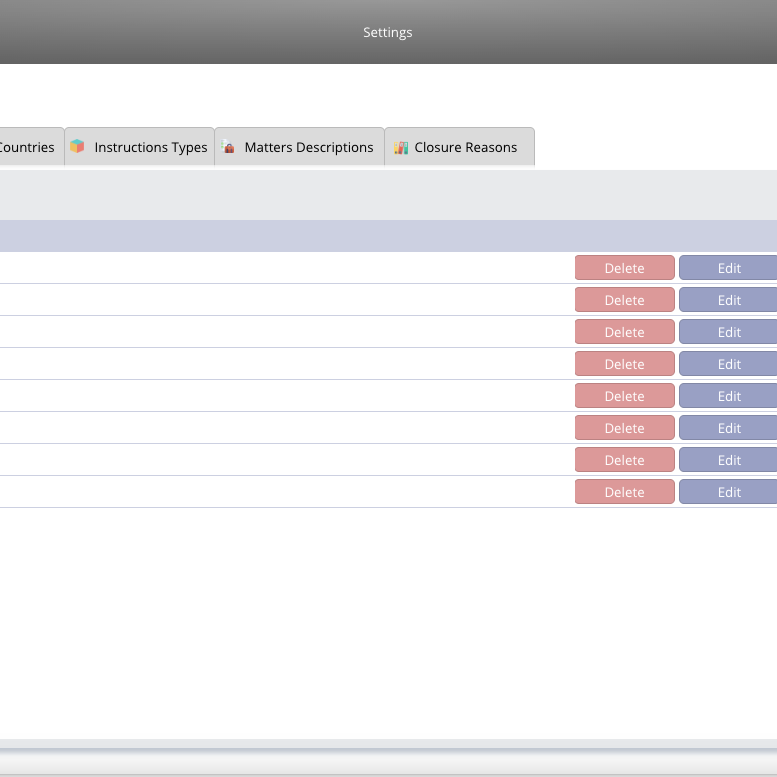Screen dimensions: 777x777
Task: Open the Countries tab
Action: [x=32, y=147]
